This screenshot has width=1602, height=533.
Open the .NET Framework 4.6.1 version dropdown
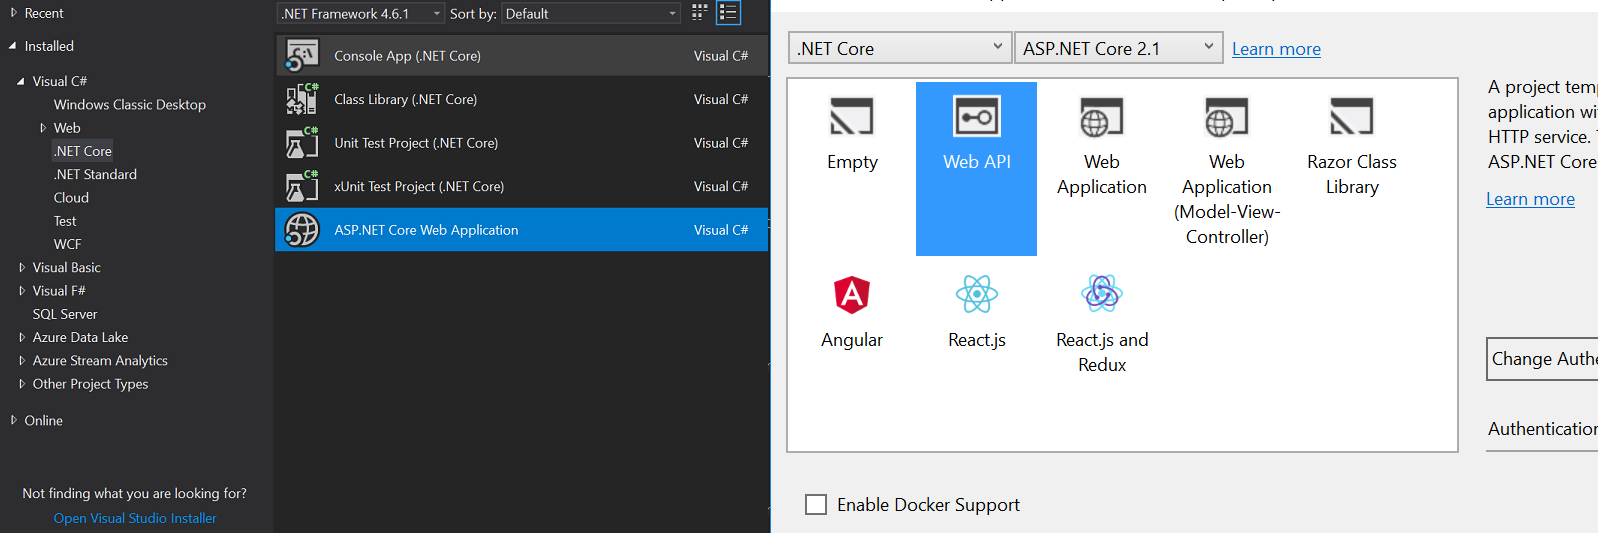pos(361,13)
